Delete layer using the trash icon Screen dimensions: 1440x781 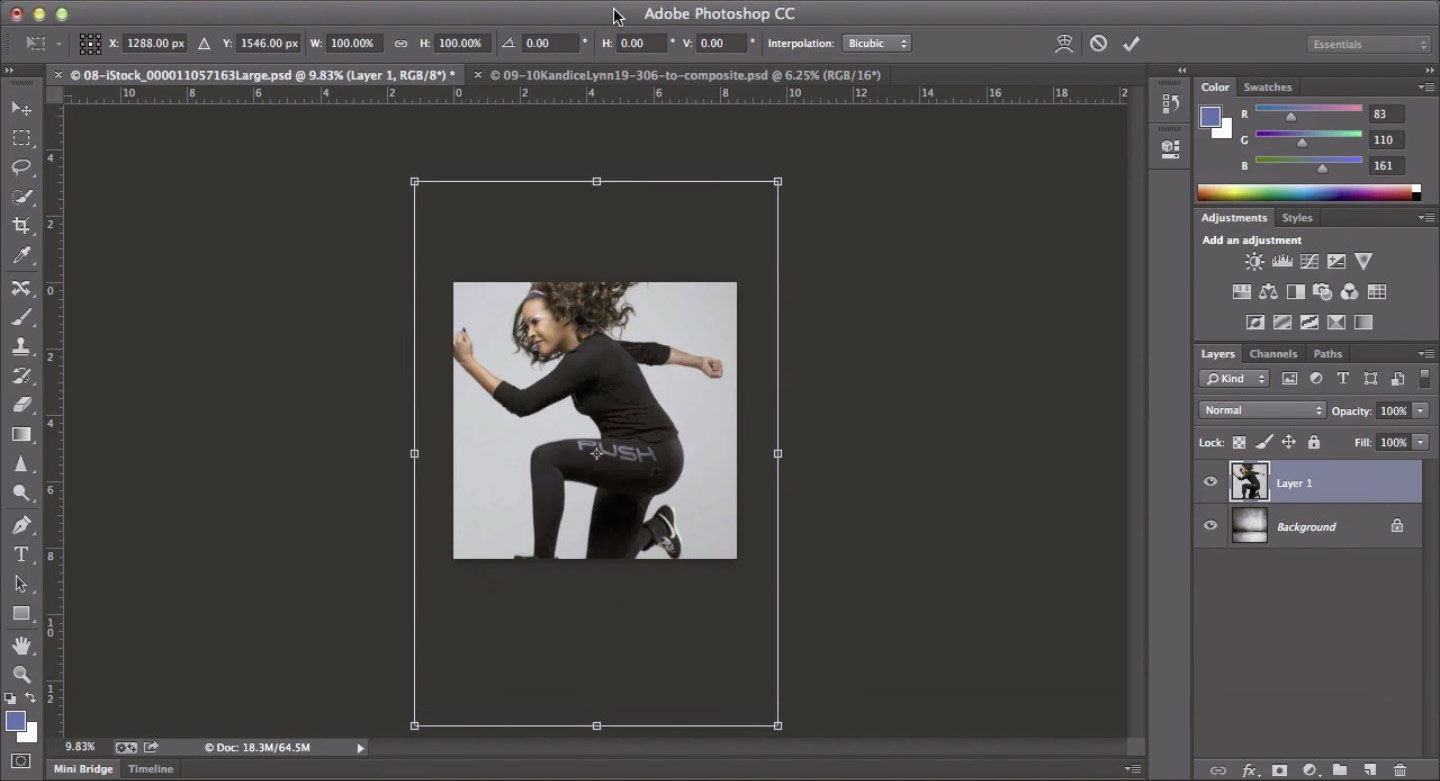coord(1400,770)
